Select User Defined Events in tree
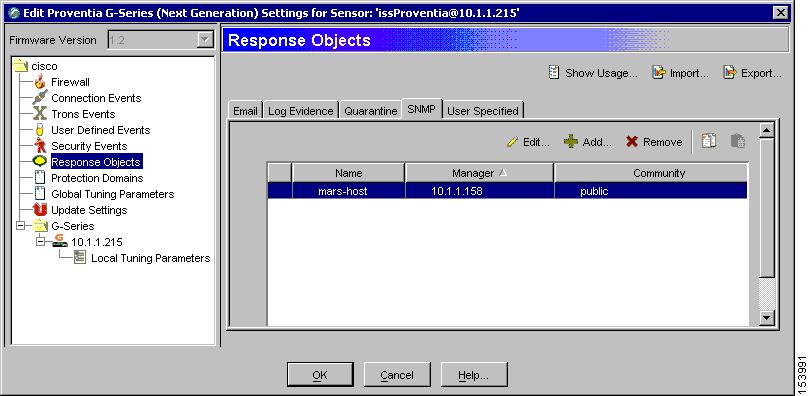The image size is (809, 396). pyautogui.click(x=101, y=130)
